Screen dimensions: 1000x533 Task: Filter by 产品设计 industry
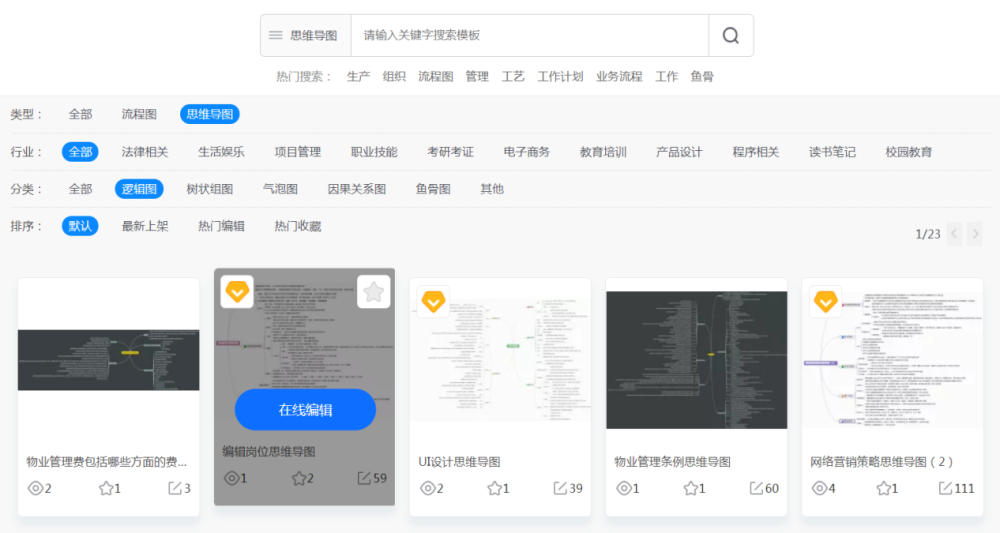point(679,152)
